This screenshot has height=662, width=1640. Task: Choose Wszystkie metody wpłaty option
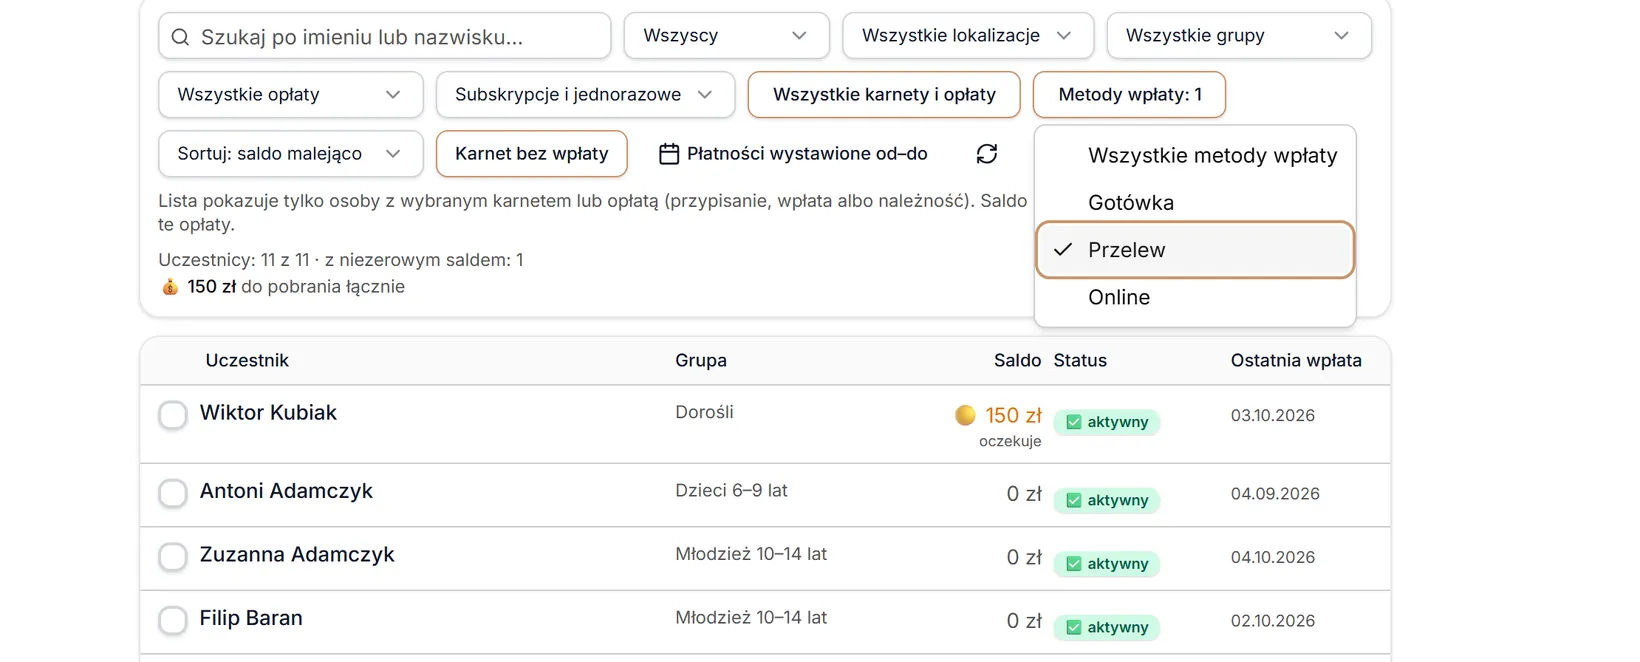point(1196,155)
